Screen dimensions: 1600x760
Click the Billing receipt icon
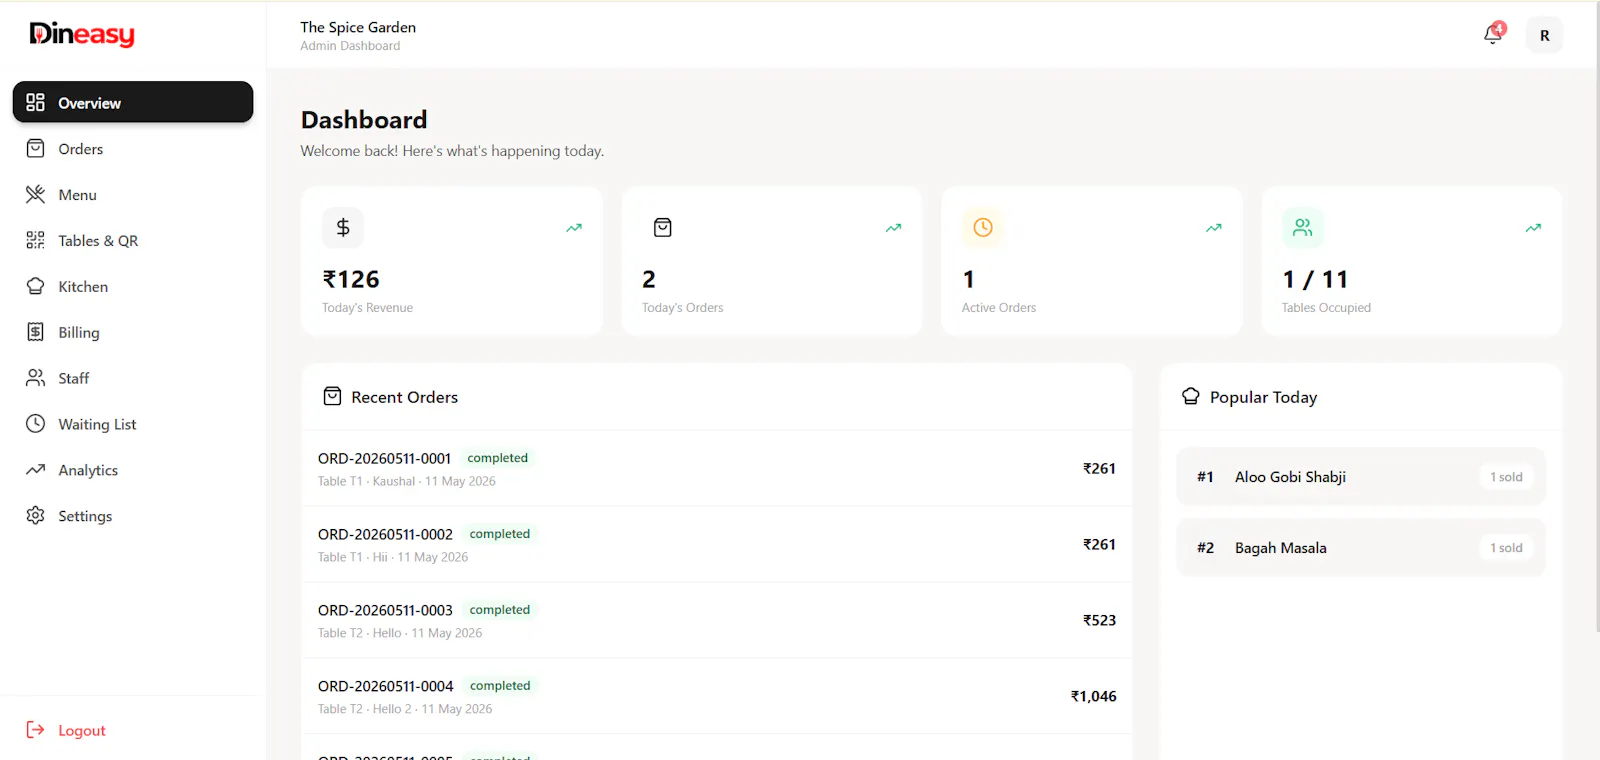coord(35,332)
